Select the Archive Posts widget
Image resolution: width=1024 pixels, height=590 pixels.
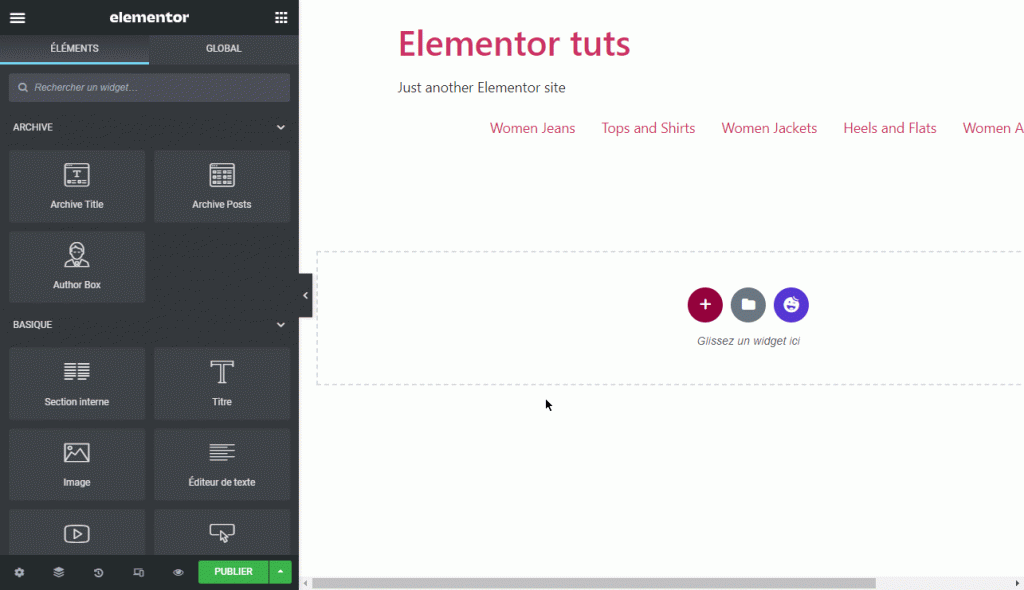tap(222, 186)
